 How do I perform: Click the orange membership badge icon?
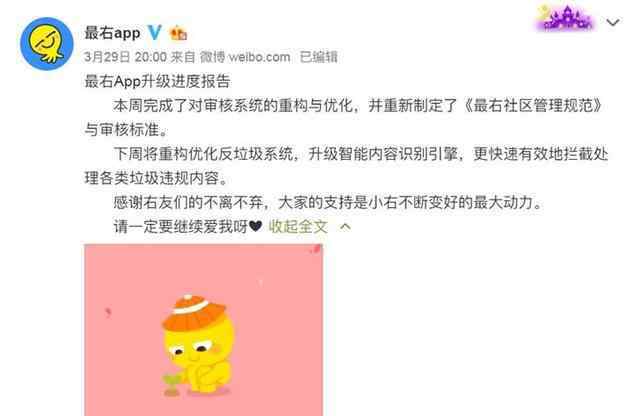178,33
